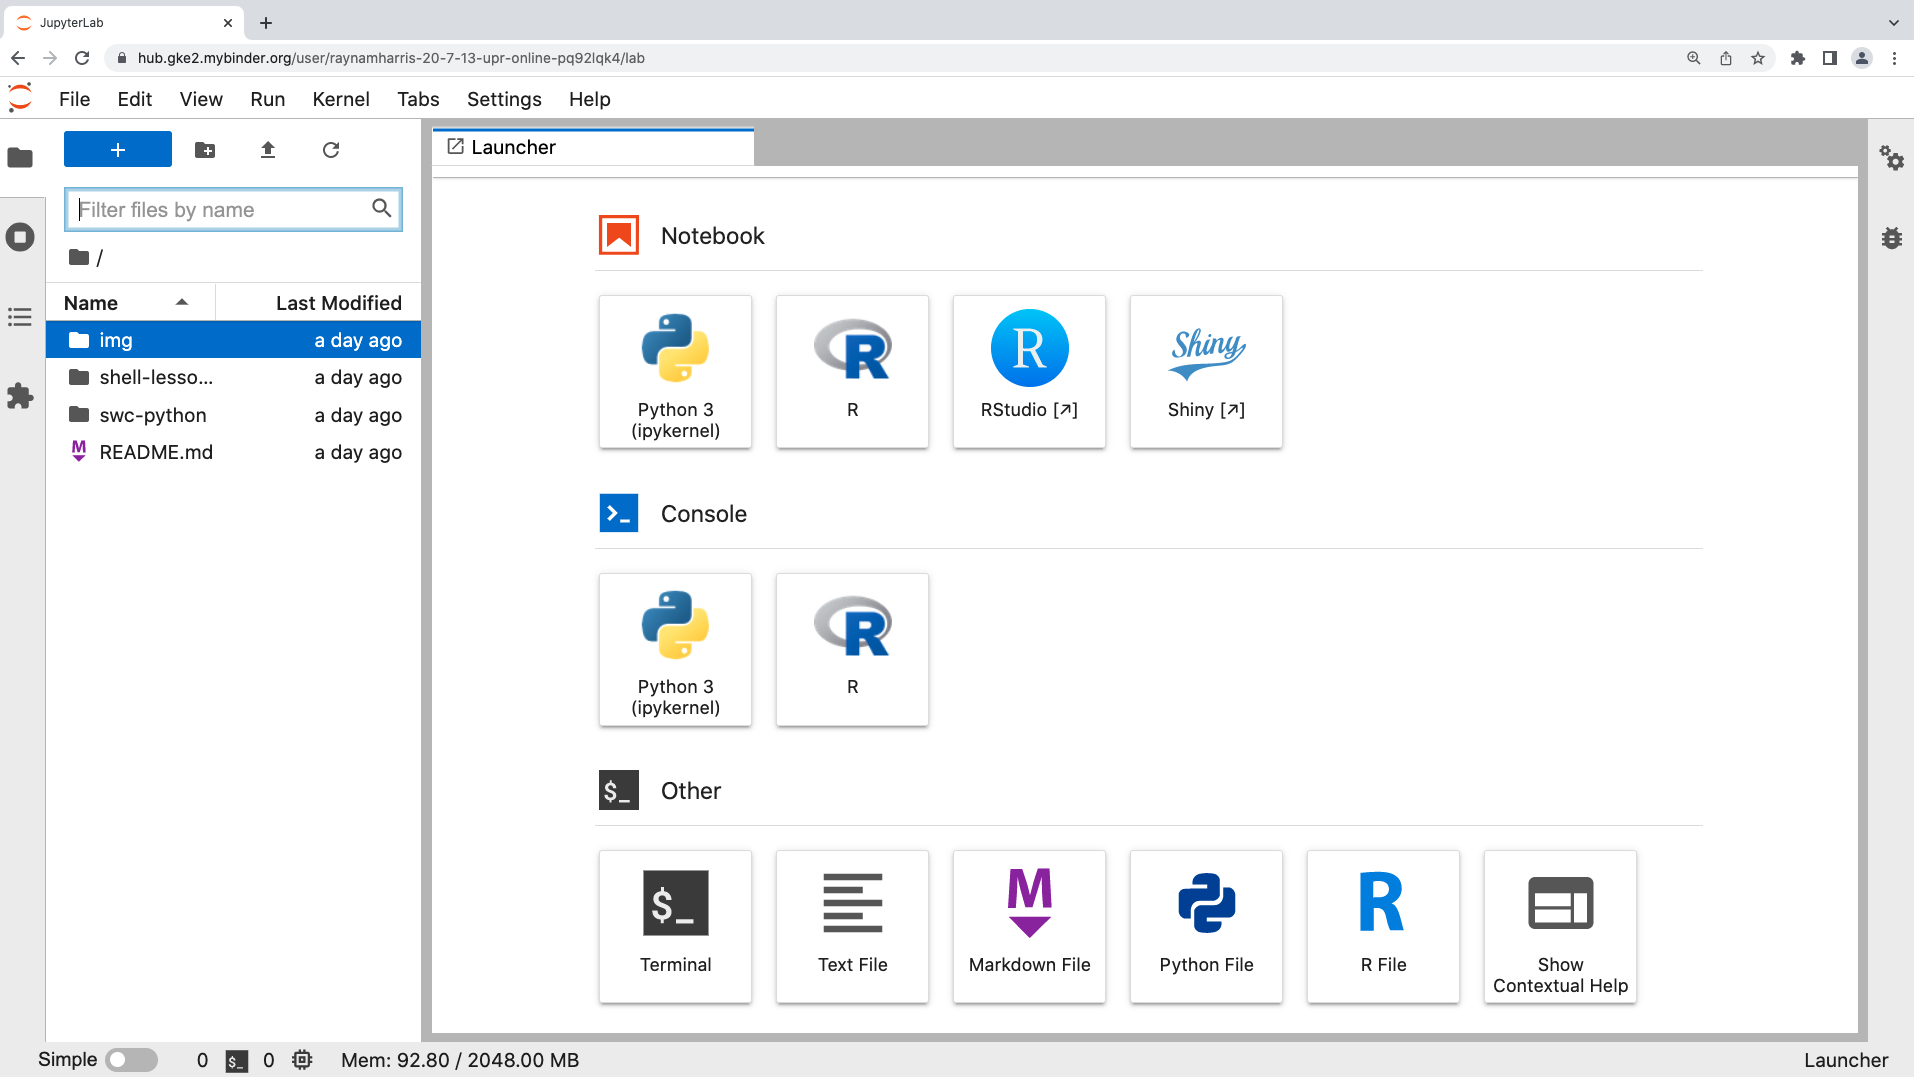
Task: Click the Filter files by name field
Action: (x=233, y=209)
